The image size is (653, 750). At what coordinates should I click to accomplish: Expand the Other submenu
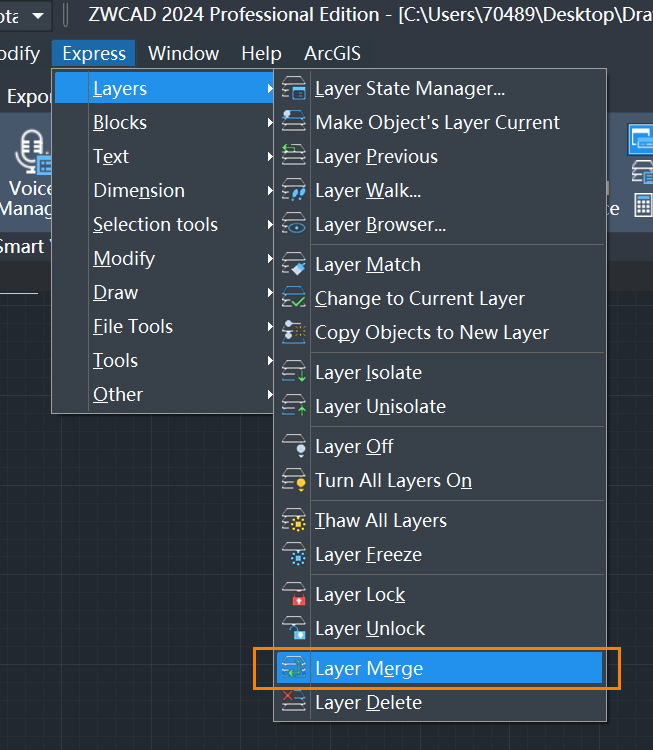(164, 394)
